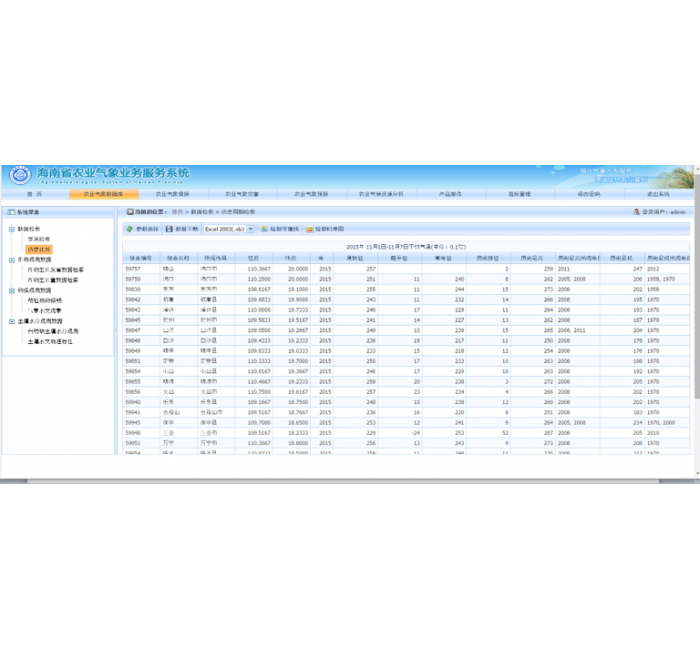
Task: Open the Excel 2003(.xls) format dropdown
Action: (x=250, y=229)
